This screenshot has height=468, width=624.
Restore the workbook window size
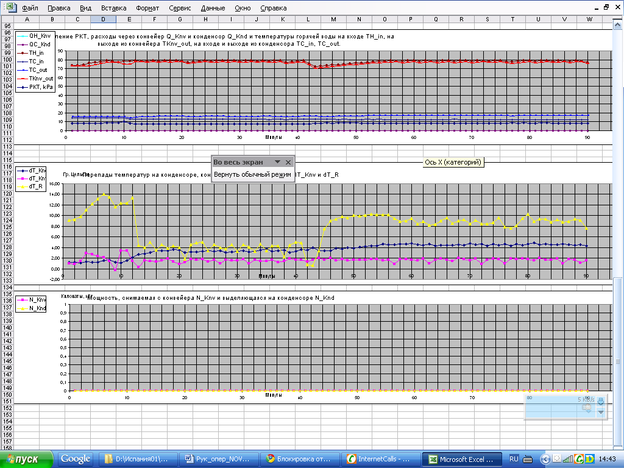click(x=606, y=7)
